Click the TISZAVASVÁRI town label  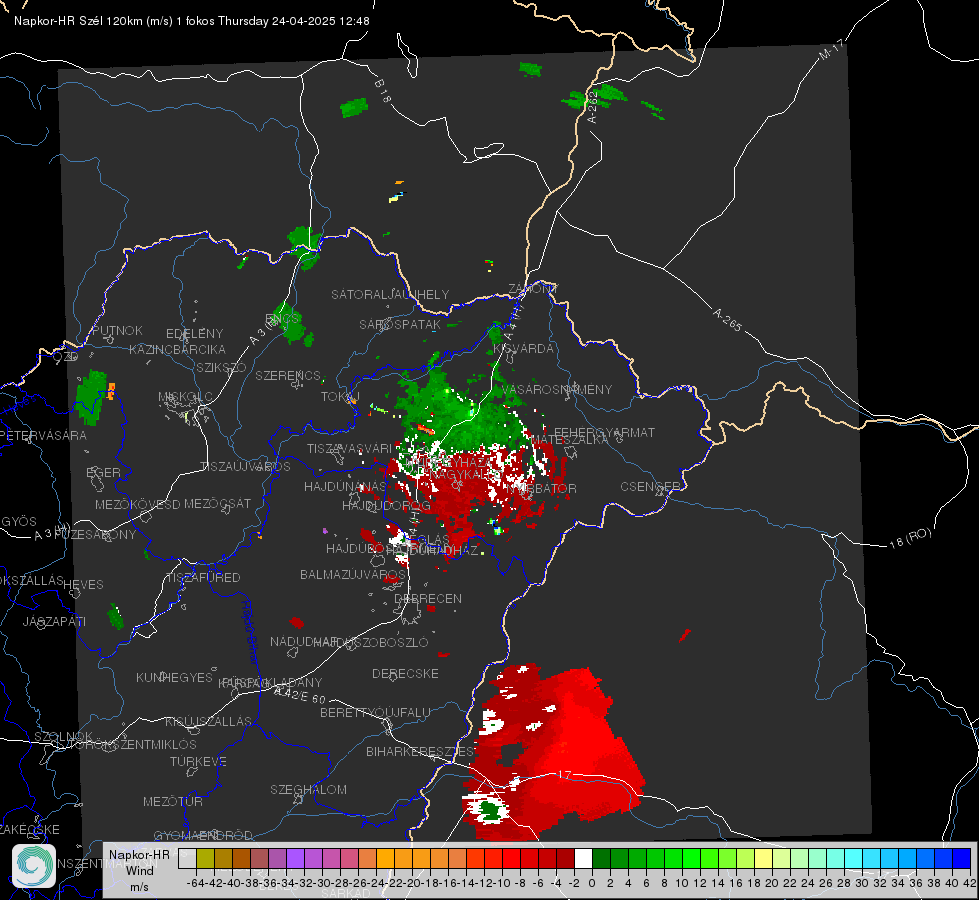click(350, 448)
